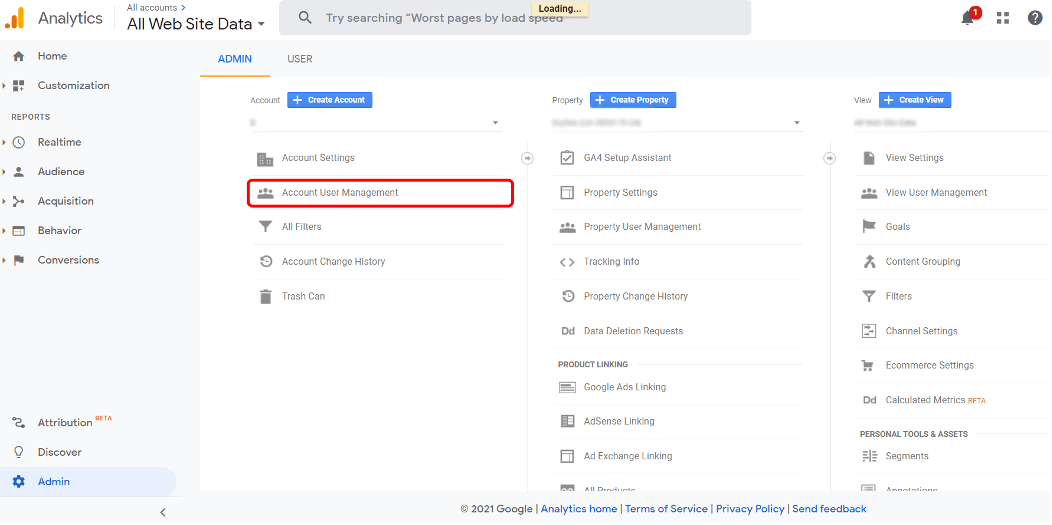
Task: Click the Create Property button
Action: tap(633, 100)
